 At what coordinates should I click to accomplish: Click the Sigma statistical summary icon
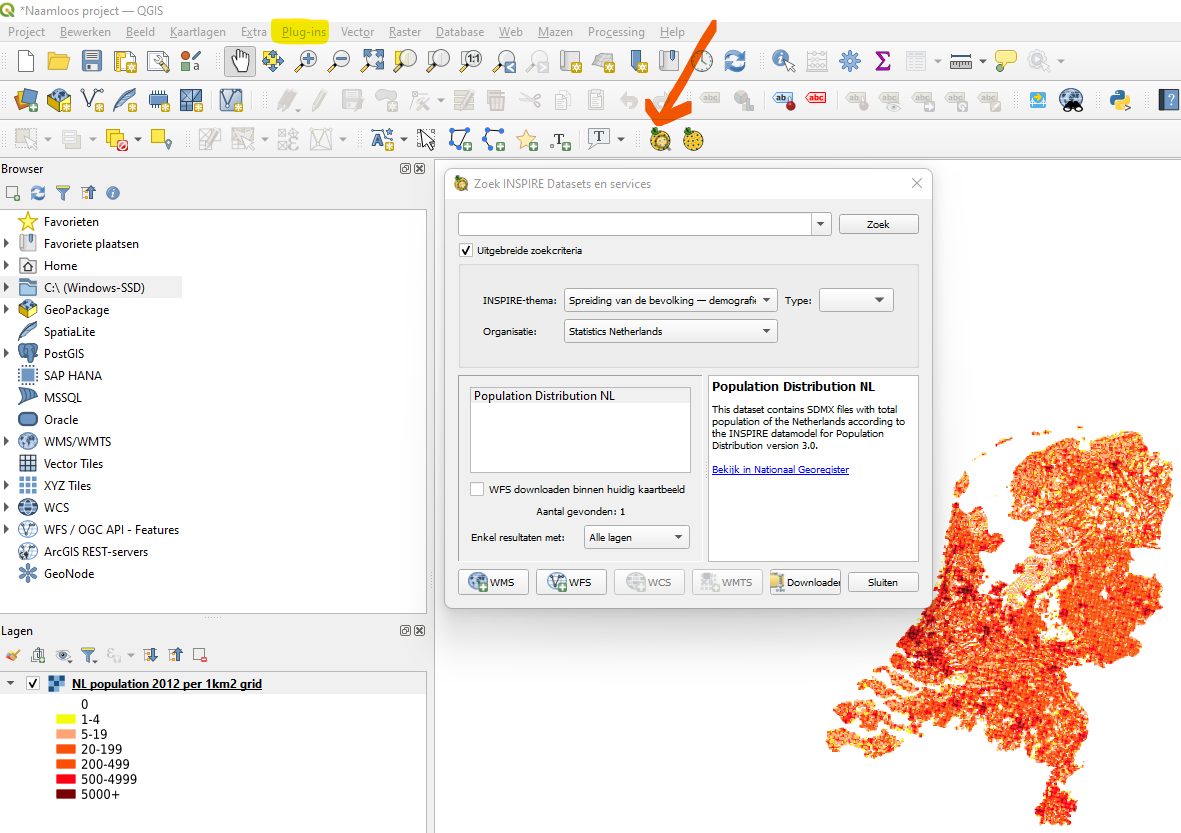point(883,61)
